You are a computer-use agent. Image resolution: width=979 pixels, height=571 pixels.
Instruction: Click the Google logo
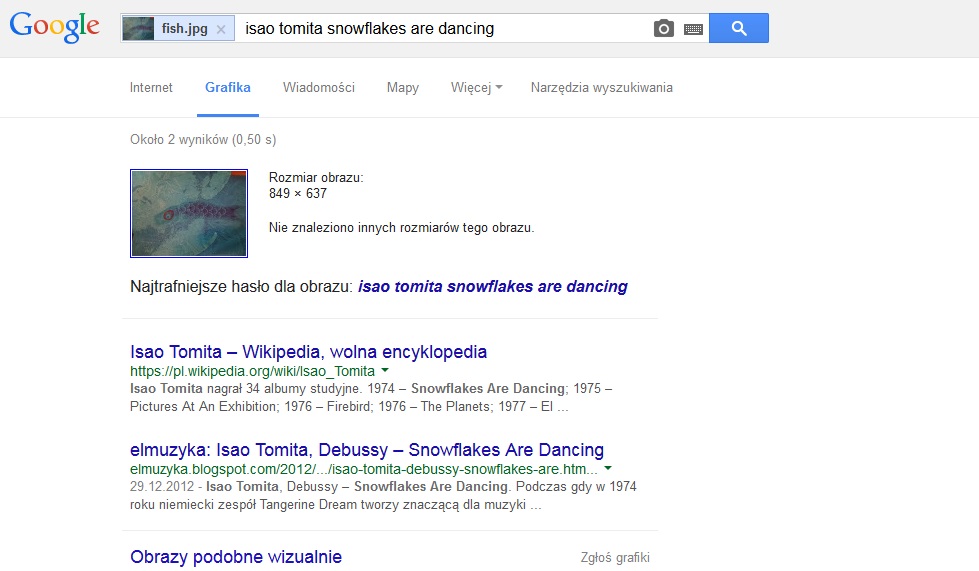54,27
